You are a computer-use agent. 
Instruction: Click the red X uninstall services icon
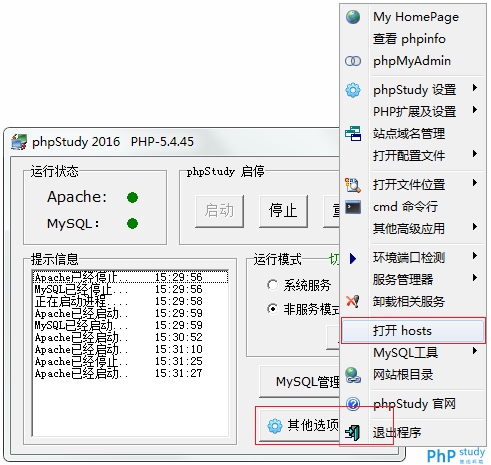pos(353,302)
